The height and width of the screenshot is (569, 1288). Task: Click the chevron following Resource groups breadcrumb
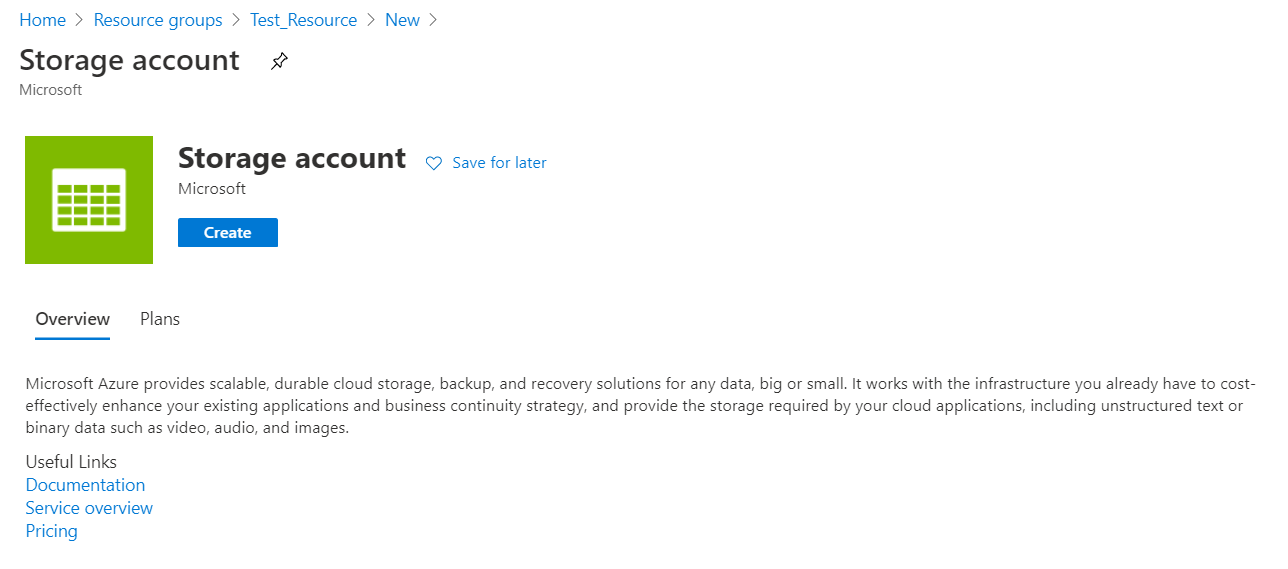click(x=237, y=20)
